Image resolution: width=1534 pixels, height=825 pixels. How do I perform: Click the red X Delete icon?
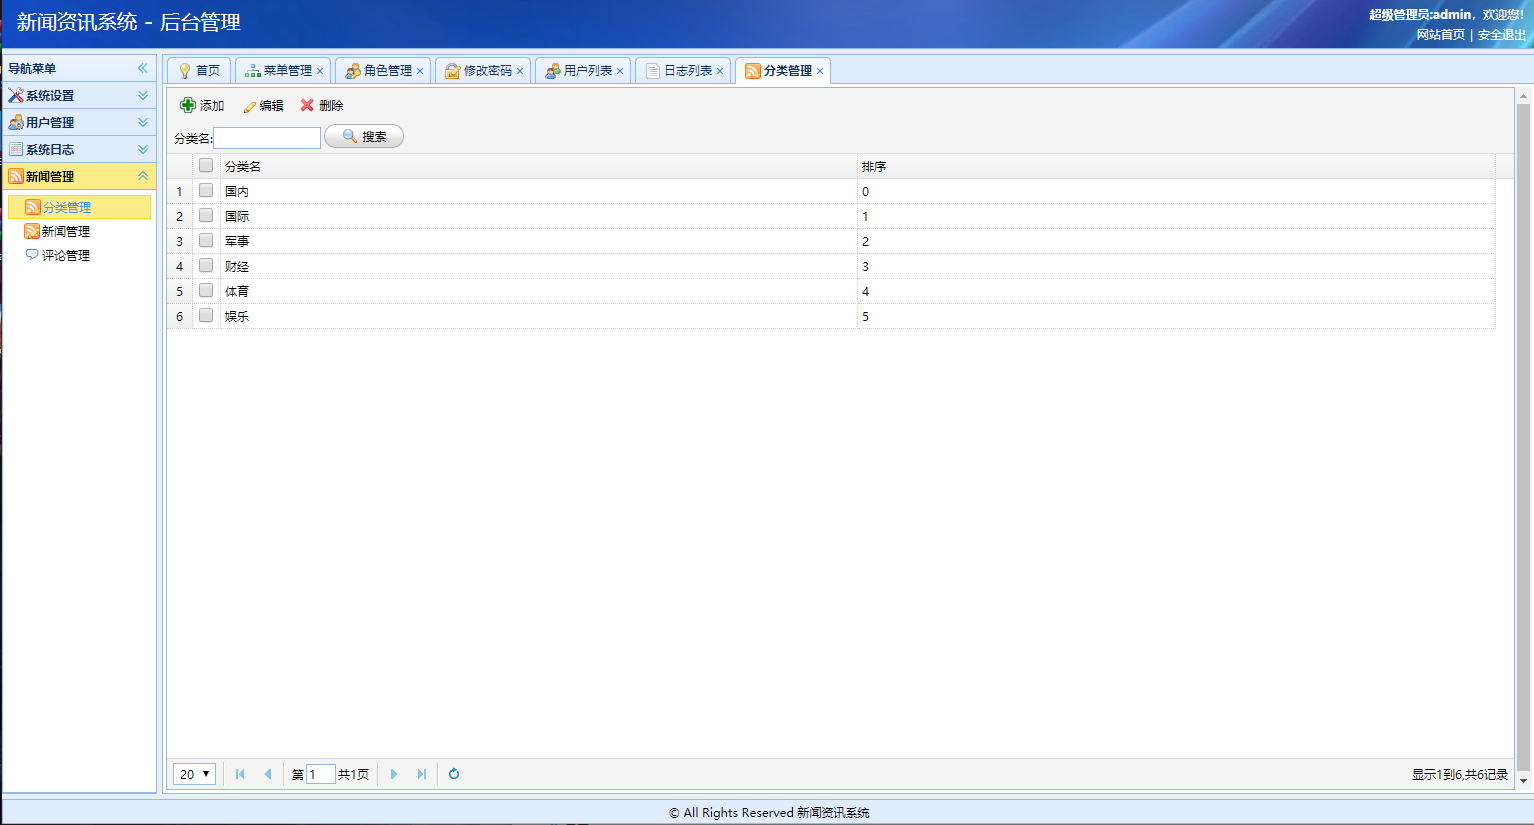click(x=307, y=105)
